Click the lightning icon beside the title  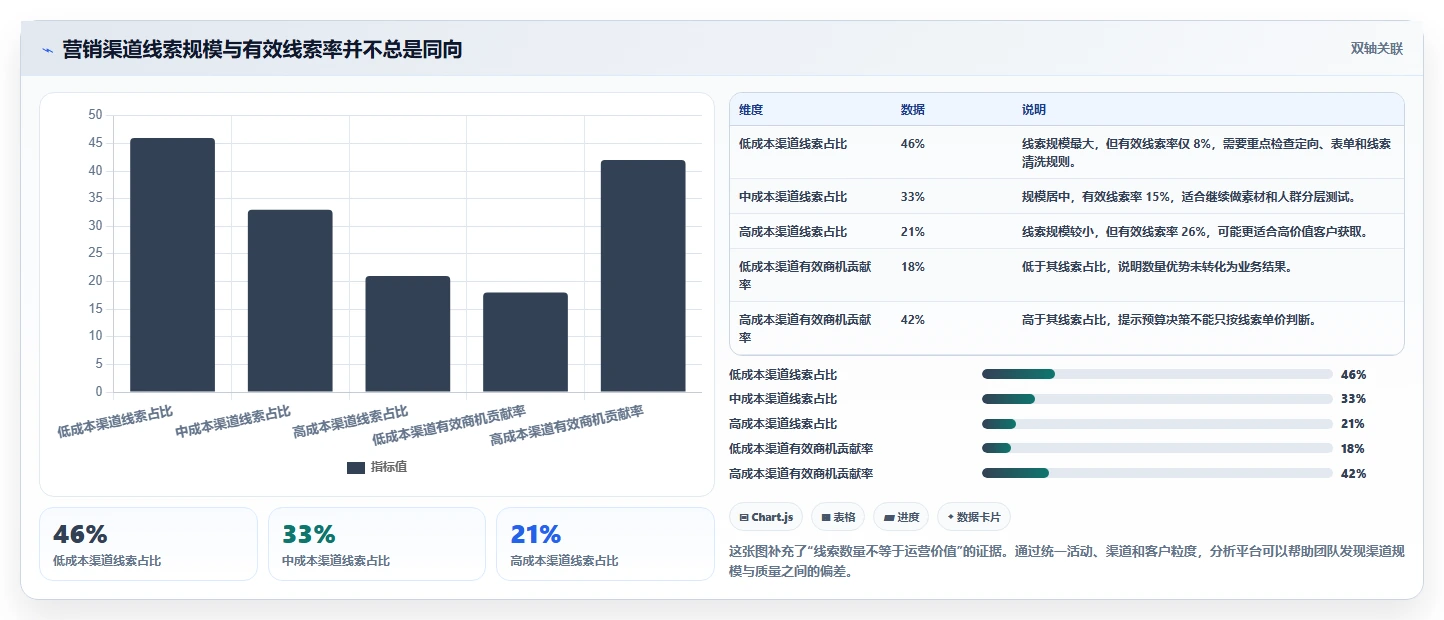tap(47, 49)
